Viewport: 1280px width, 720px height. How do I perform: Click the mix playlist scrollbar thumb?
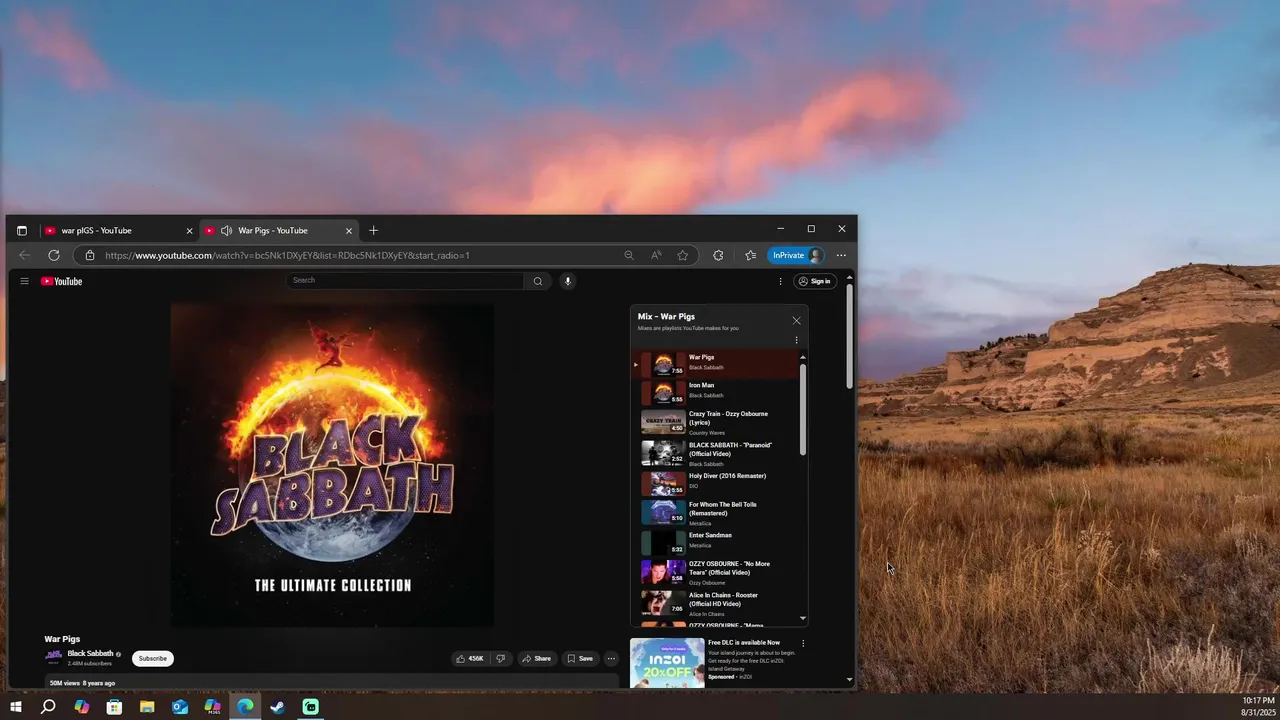[802, 408]
